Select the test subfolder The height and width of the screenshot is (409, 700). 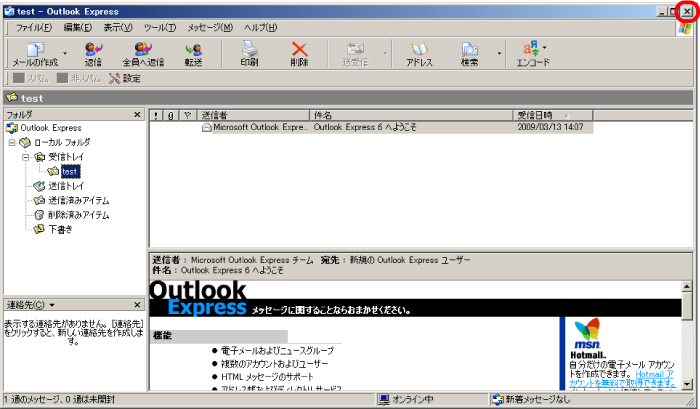coord(70,171)
